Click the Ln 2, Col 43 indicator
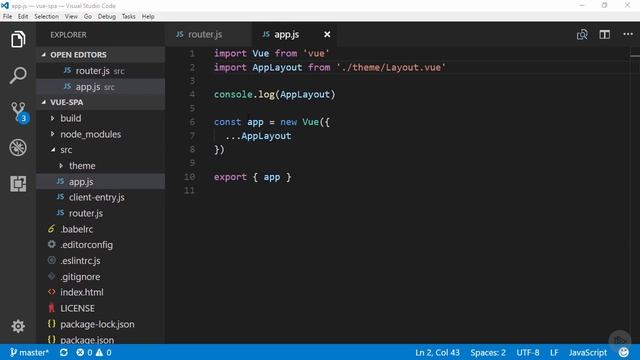The image size is (640, 360). point(437,352)
